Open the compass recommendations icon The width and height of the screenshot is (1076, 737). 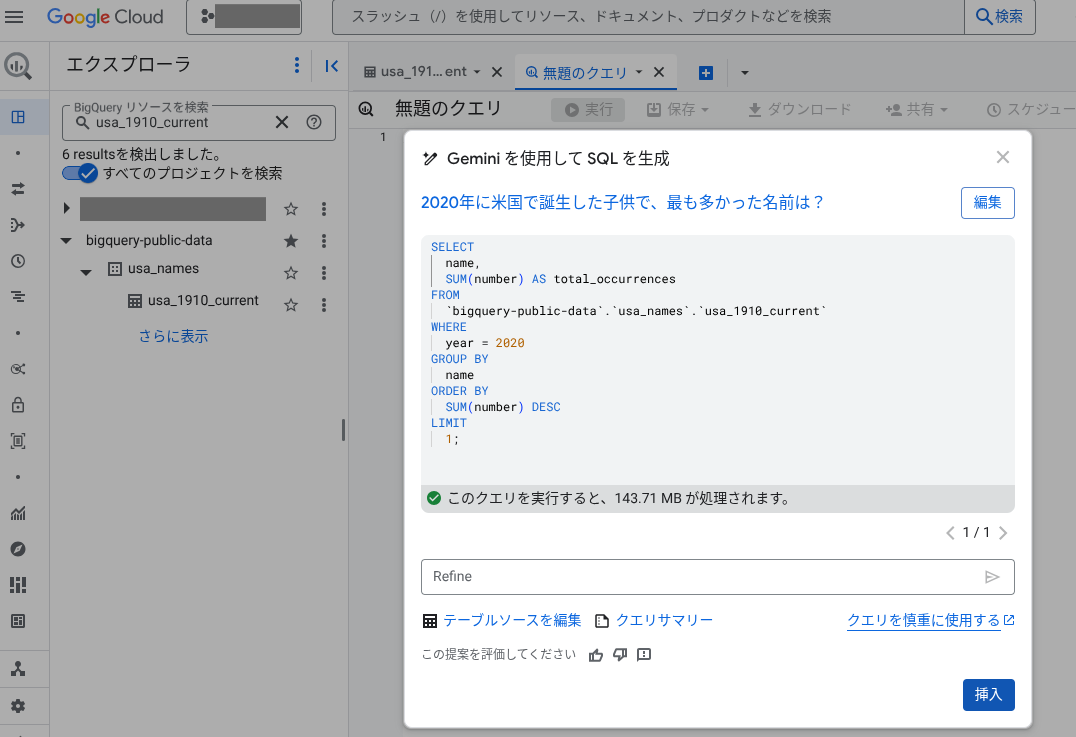tap(19, 549)
